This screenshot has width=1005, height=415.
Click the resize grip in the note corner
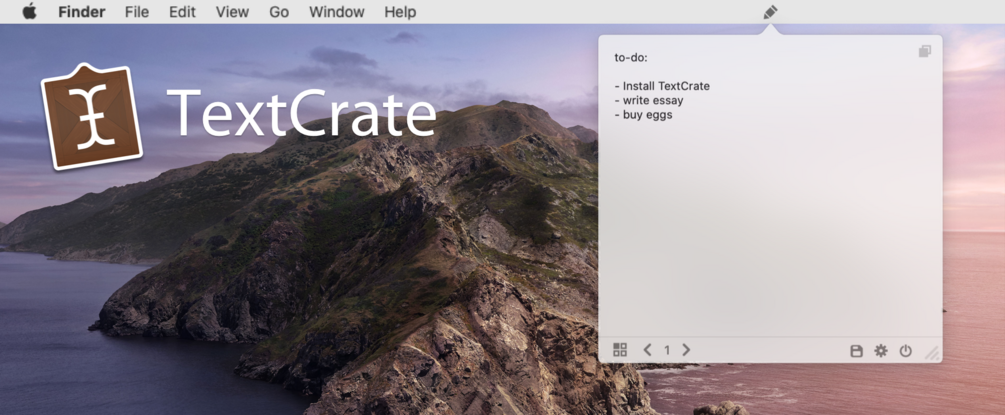point(932,353)
